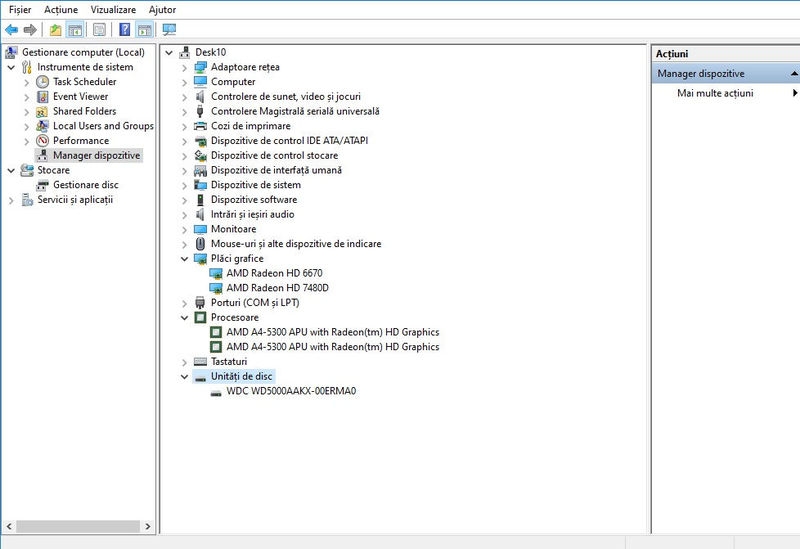Click the blue Back arrow in toolbar
The image size is (800, 549).
coord(11,30)
